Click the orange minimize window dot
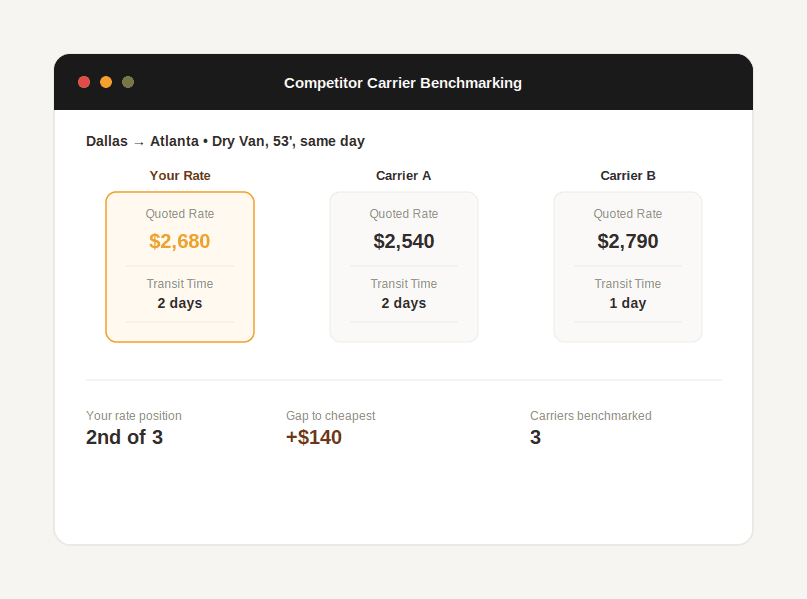The height and width of the screenshot is (599, 807). pos(106,82)
